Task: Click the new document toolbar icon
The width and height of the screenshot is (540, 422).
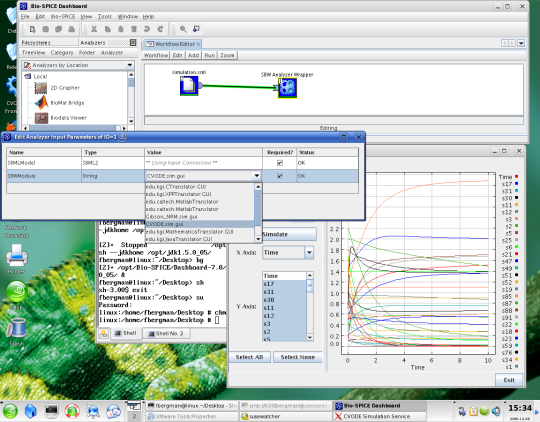Action: [x=32, y=29]
